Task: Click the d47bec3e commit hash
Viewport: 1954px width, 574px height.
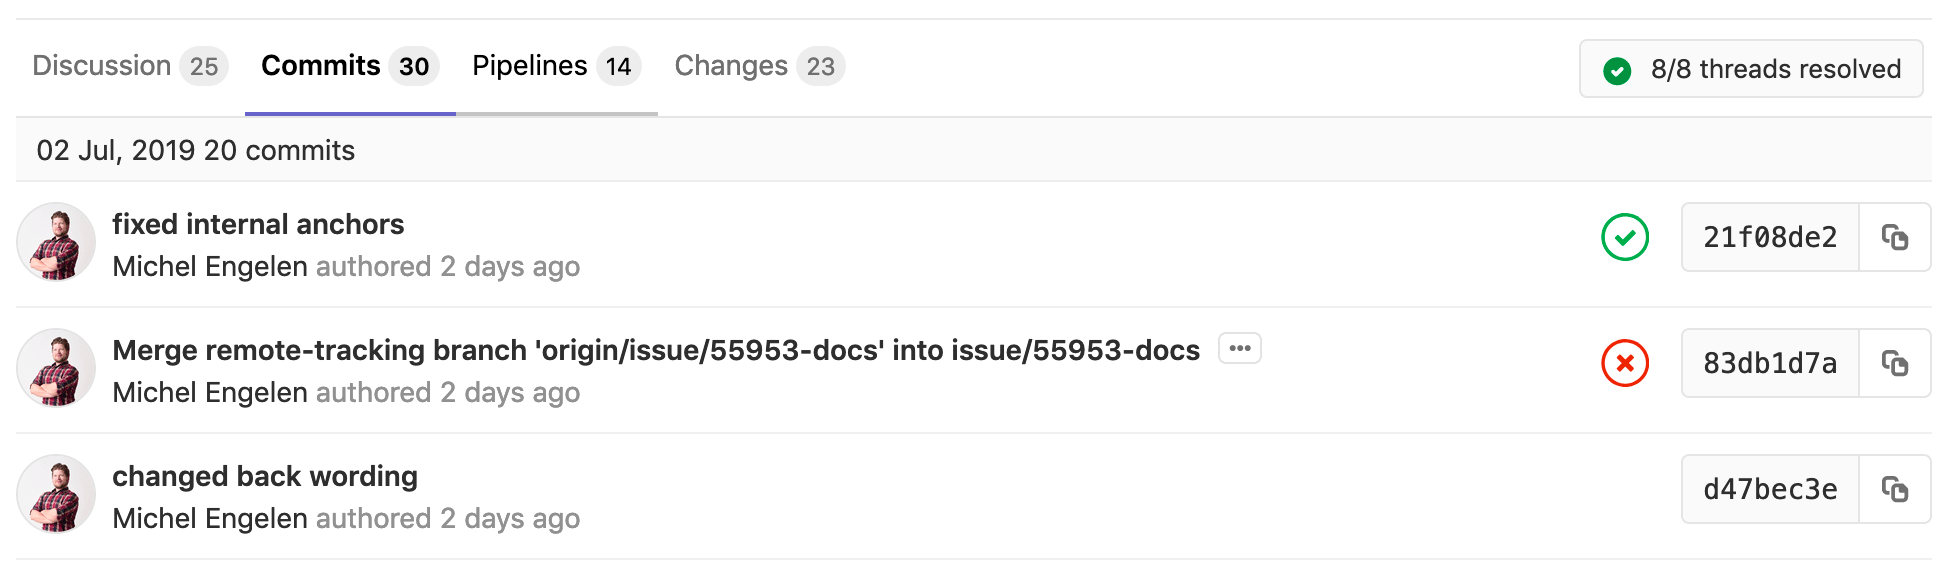Action: pos(1770,489)
